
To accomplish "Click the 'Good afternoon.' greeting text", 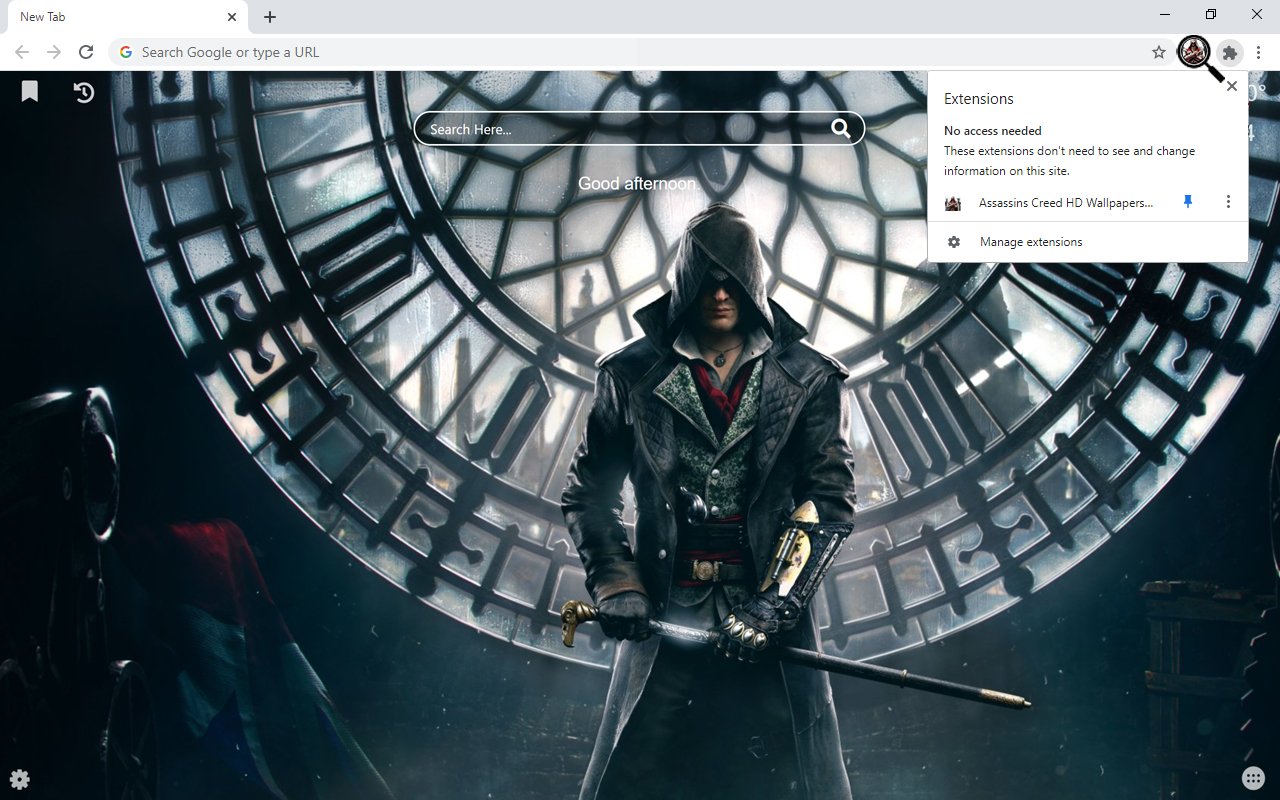I will tap(640, 184).
